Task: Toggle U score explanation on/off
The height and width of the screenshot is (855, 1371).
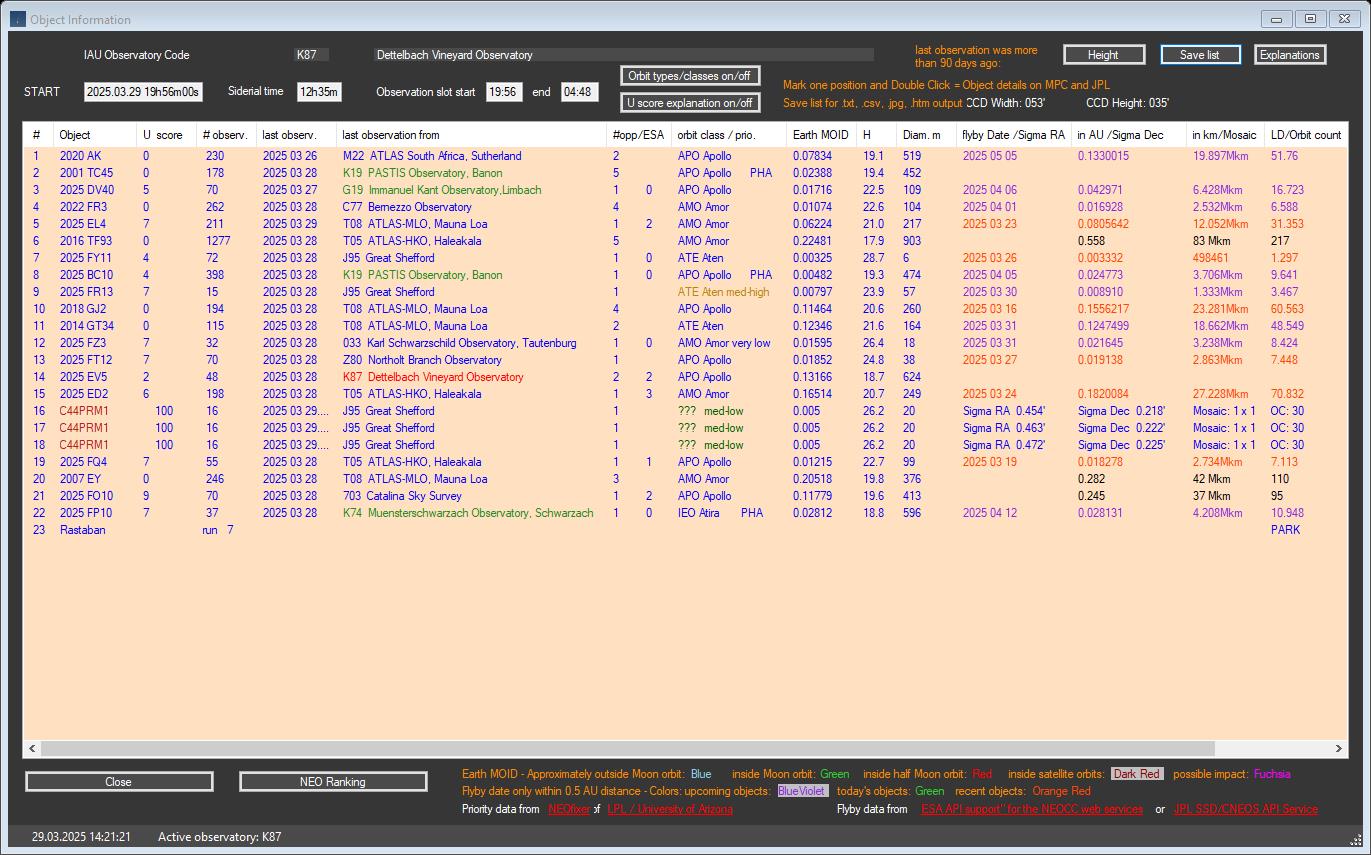Action: (x=689, y=102)
